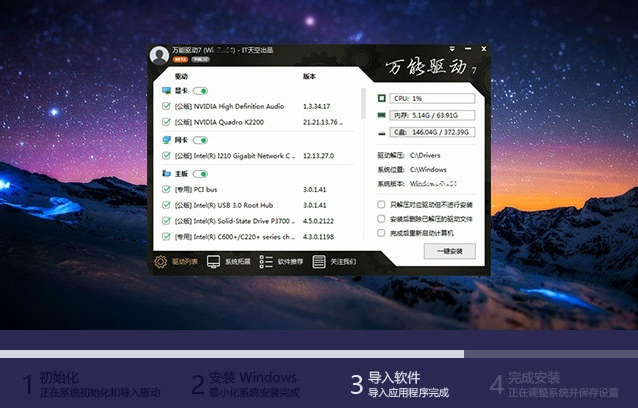Click the C:\Drivers extraction path
Screen dimensions: 638x409
(425, 155)
